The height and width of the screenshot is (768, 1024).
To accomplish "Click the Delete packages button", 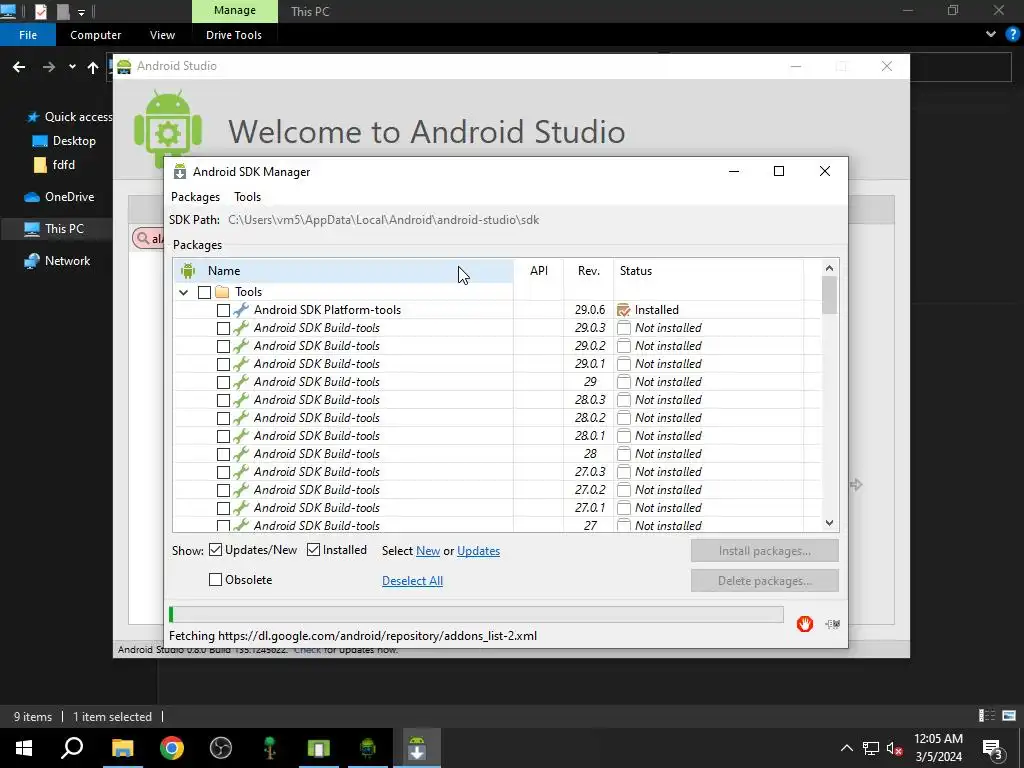I will [765, 581].
